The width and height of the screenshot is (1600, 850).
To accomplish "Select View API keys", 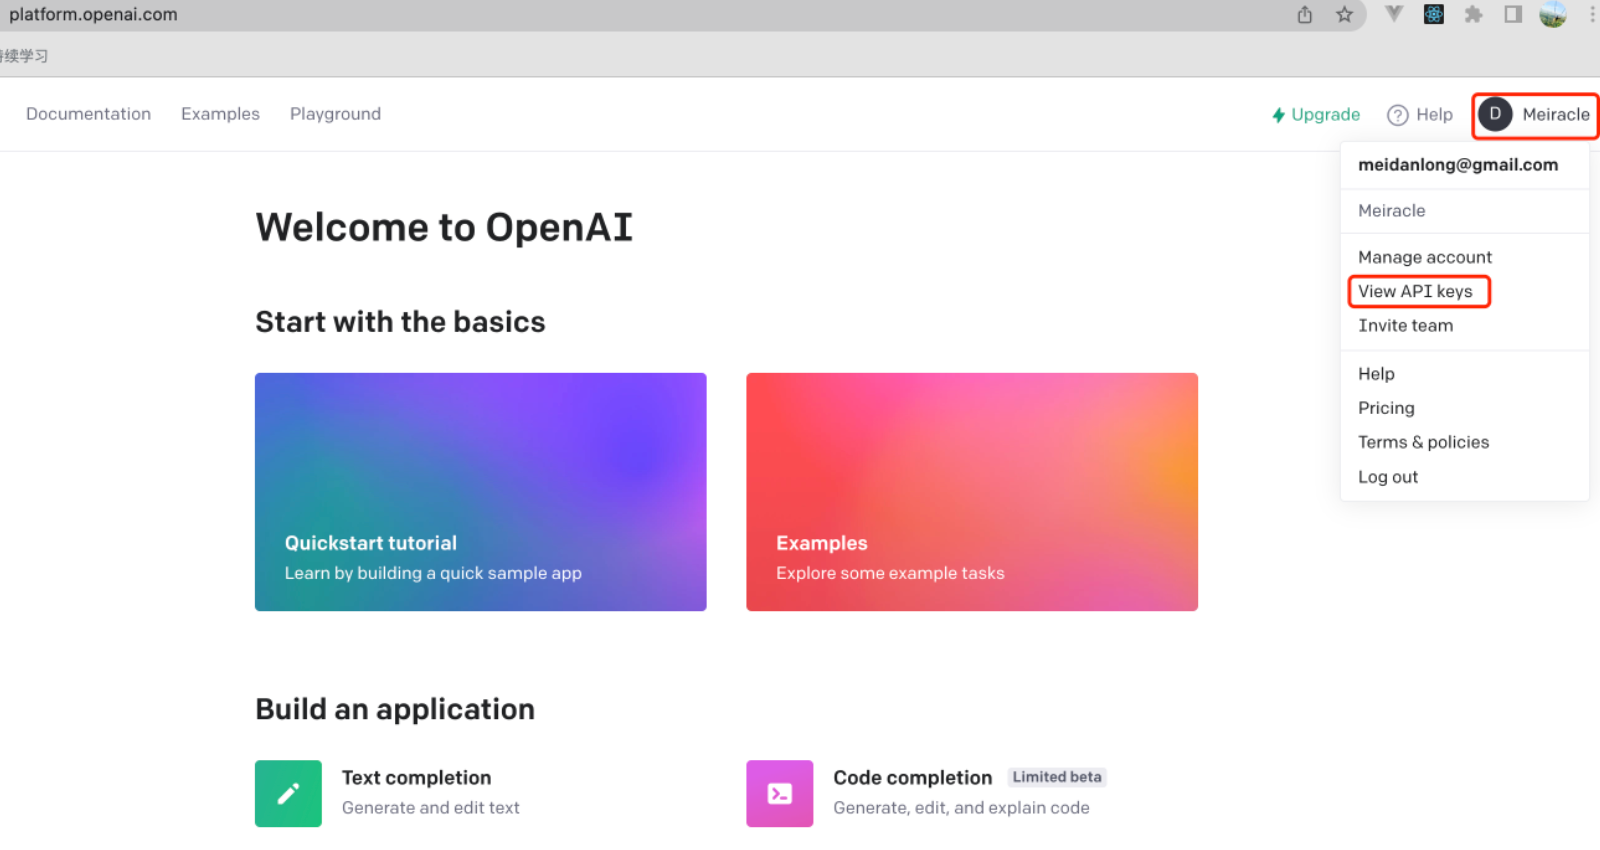I will pos(1415,291).
